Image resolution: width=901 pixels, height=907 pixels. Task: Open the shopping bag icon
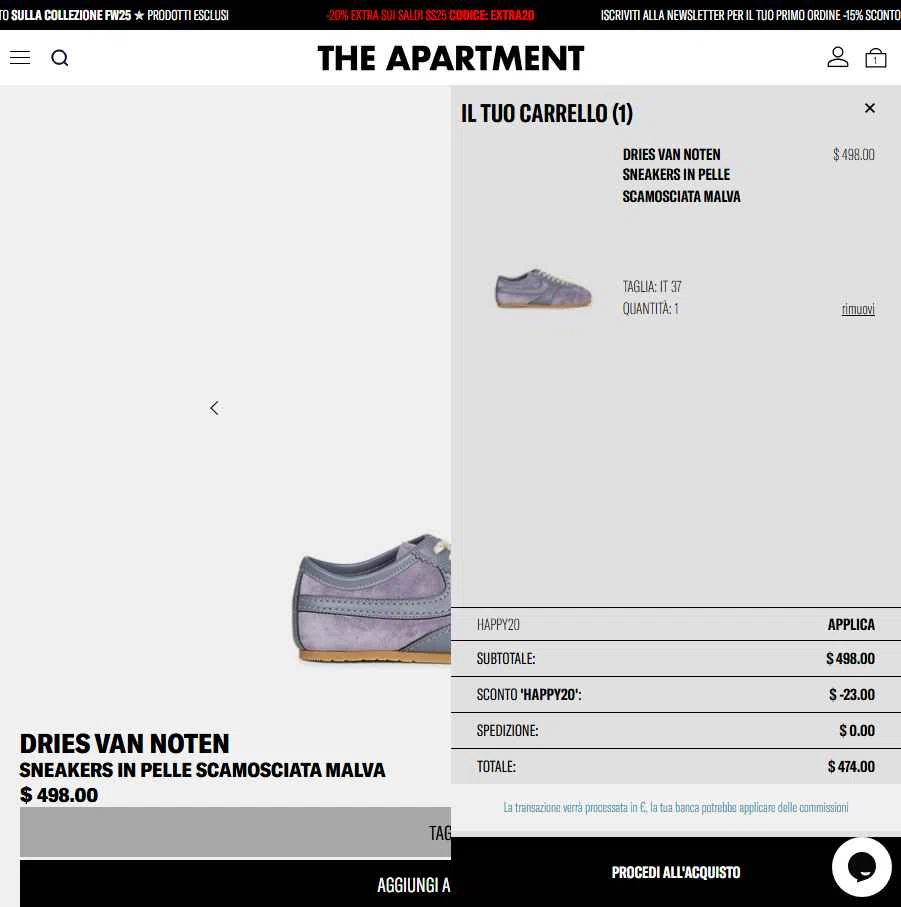click(876, 58)
